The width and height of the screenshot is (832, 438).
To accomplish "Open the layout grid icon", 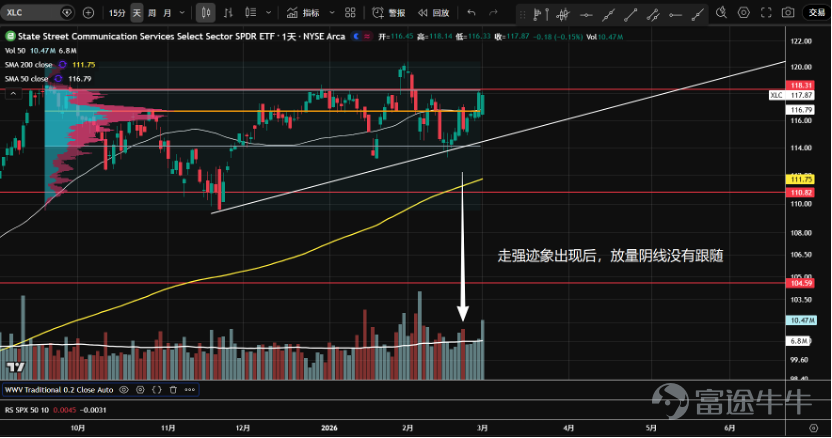I will [x=350, y=13].
